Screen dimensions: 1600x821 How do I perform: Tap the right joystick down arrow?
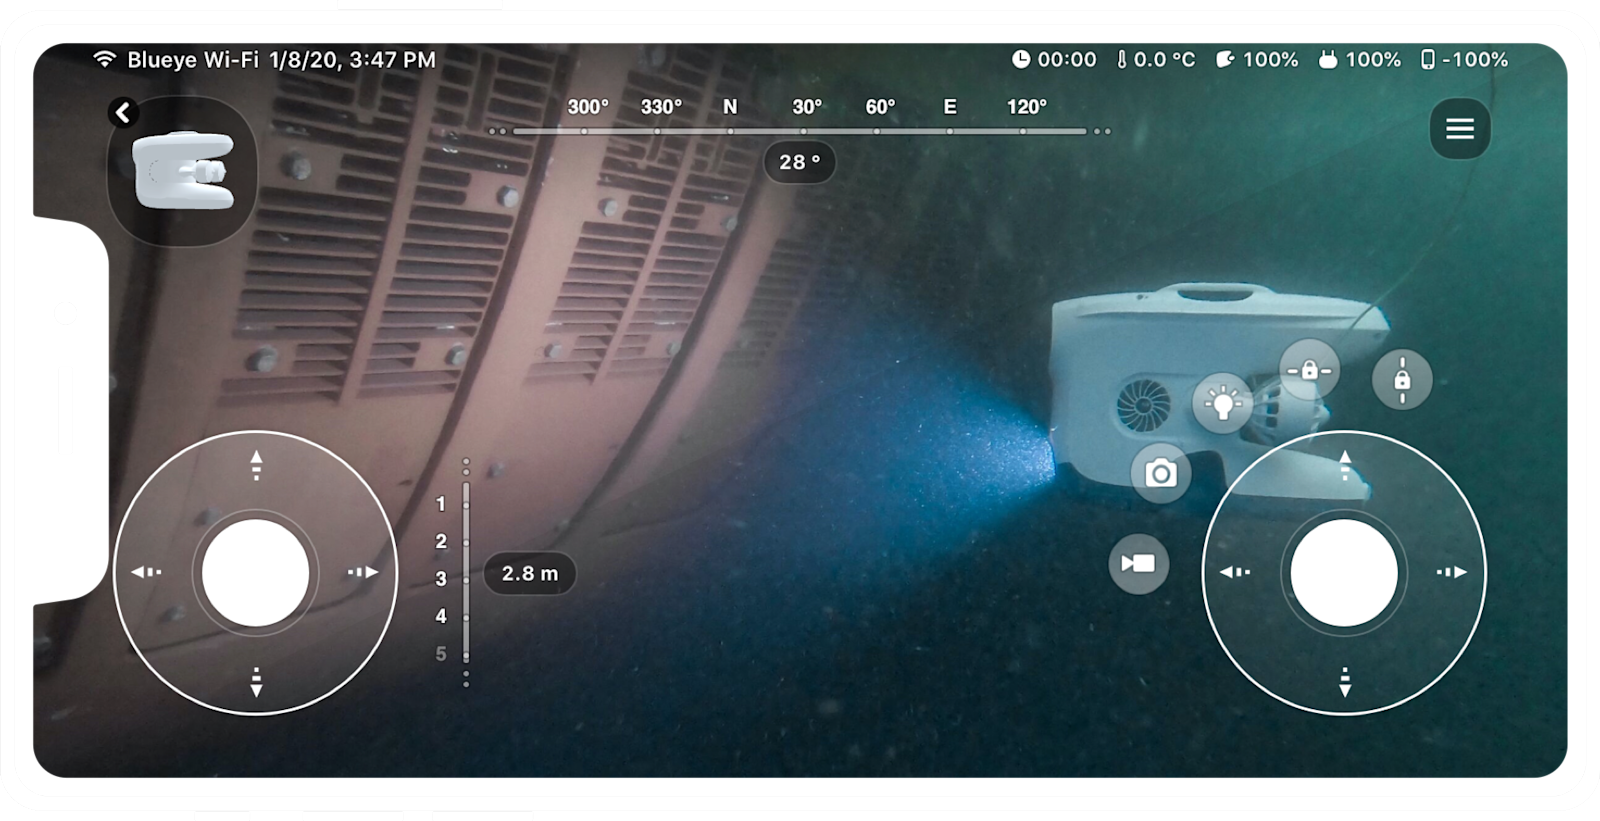[x=1345, y=682]
